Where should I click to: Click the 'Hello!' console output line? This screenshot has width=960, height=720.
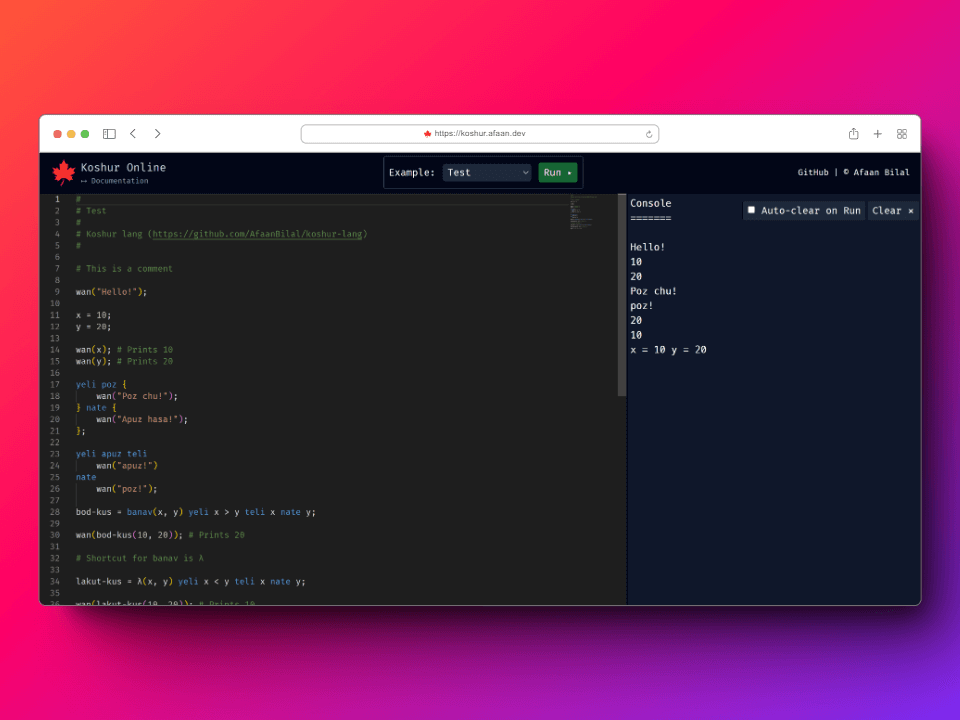[x=648, y=247]
